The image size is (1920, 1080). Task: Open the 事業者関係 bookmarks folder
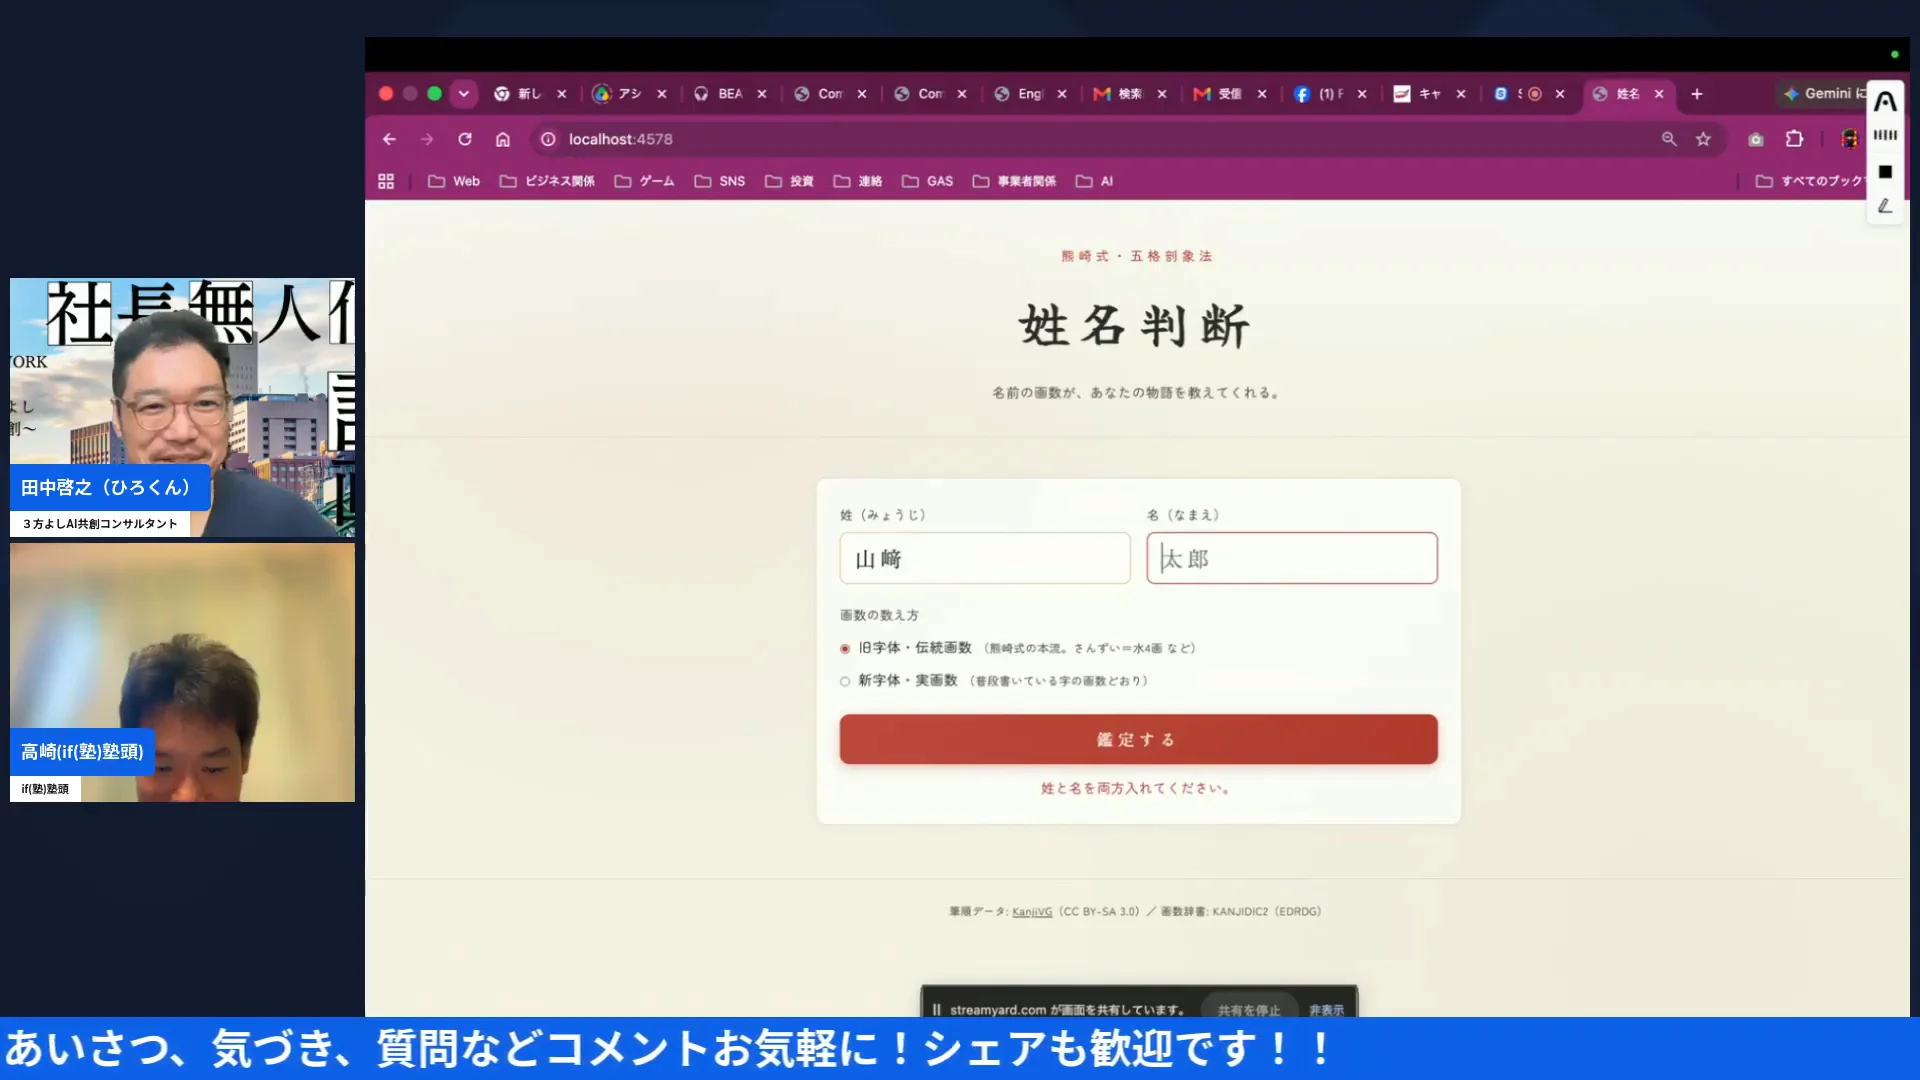tap(1014, 181)
